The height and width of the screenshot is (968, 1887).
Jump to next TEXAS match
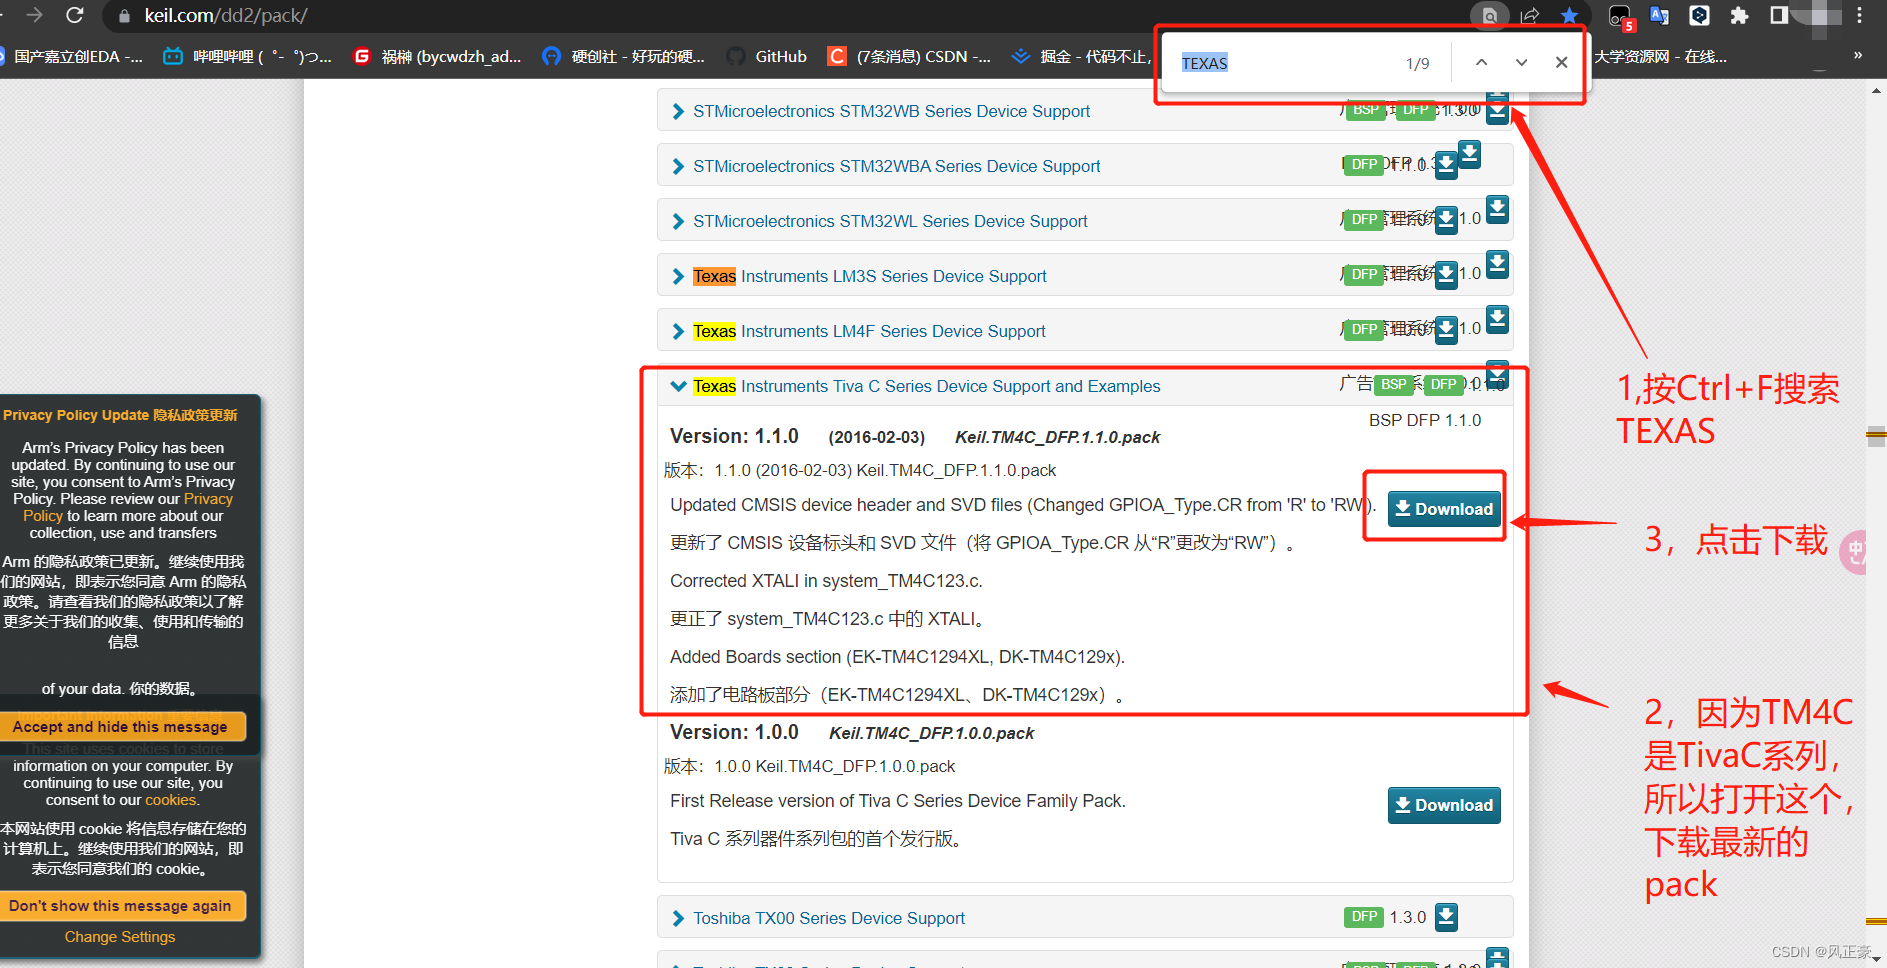(x=1521, y=62)
